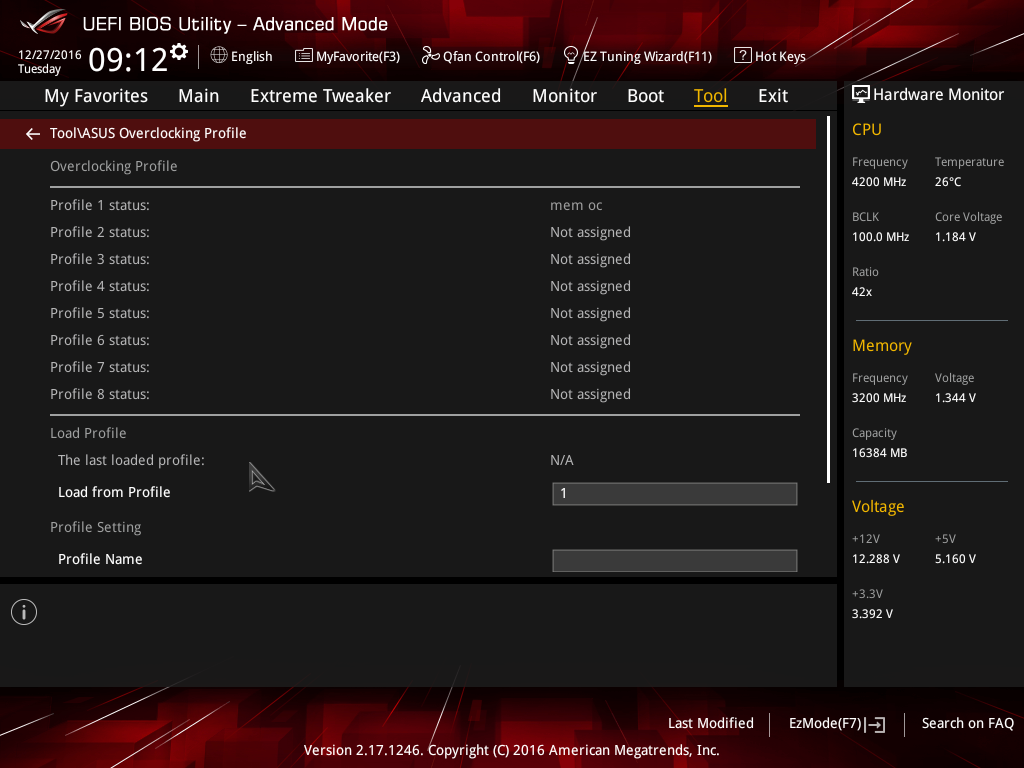
Task: Open the Exit tab
Action: [x=773, y=96]
